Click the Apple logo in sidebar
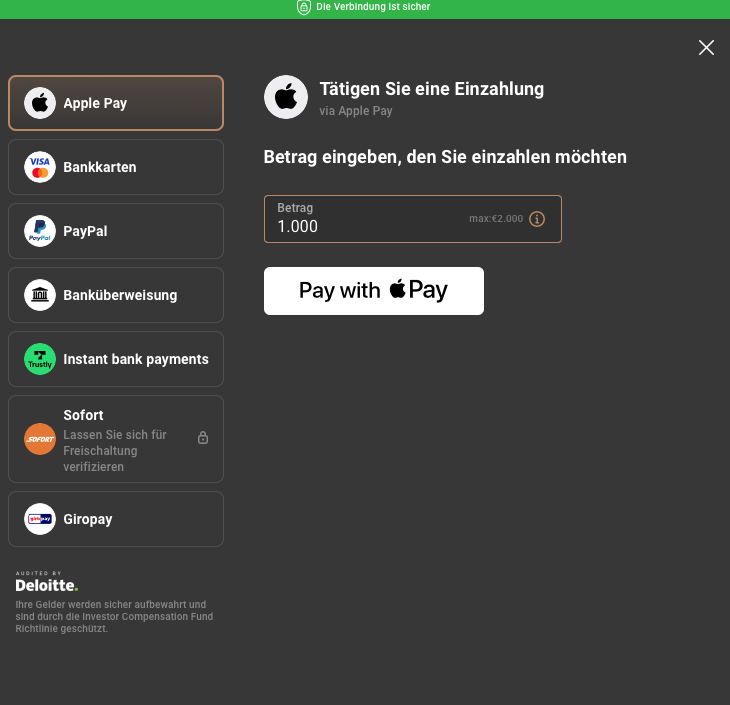Screen dimensions: 730x705 [40, 103]
